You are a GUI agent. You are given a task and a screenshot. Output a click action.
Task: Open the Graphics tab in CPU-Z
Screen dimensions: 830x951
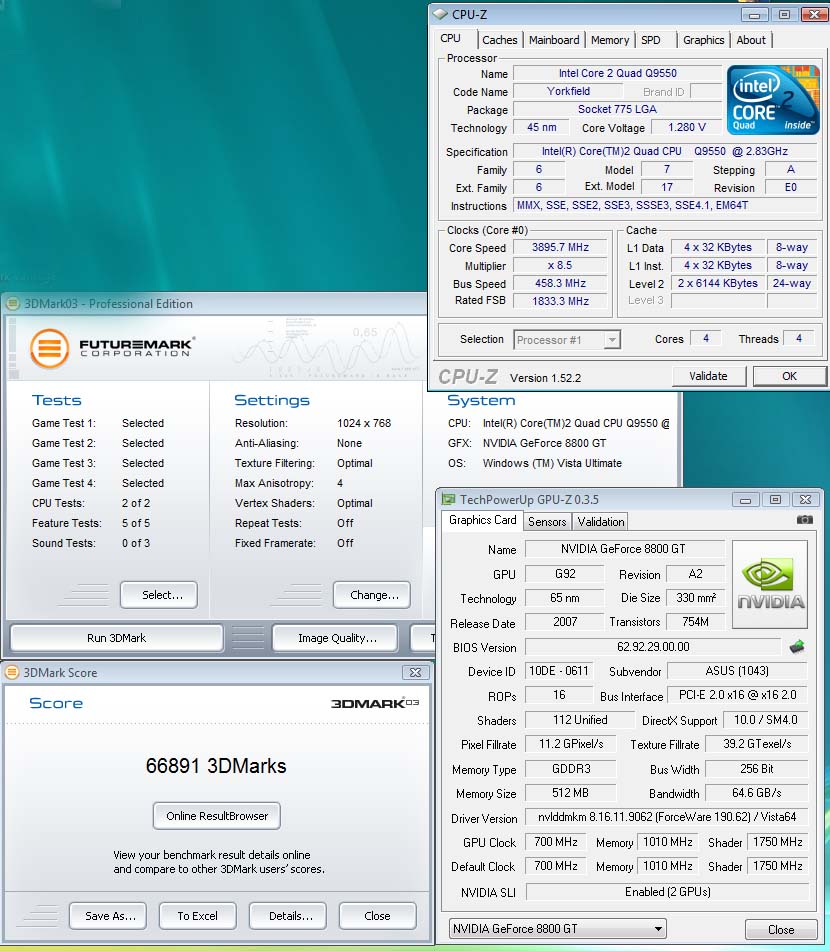[x=704, y=40]
